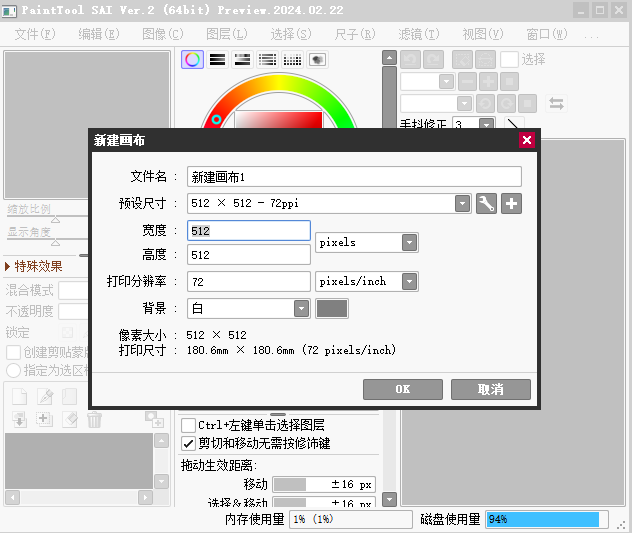The width and height of the screenshot is (632, 533).
Task: Create new normal layer icon
Action: (x=19, y=396)
